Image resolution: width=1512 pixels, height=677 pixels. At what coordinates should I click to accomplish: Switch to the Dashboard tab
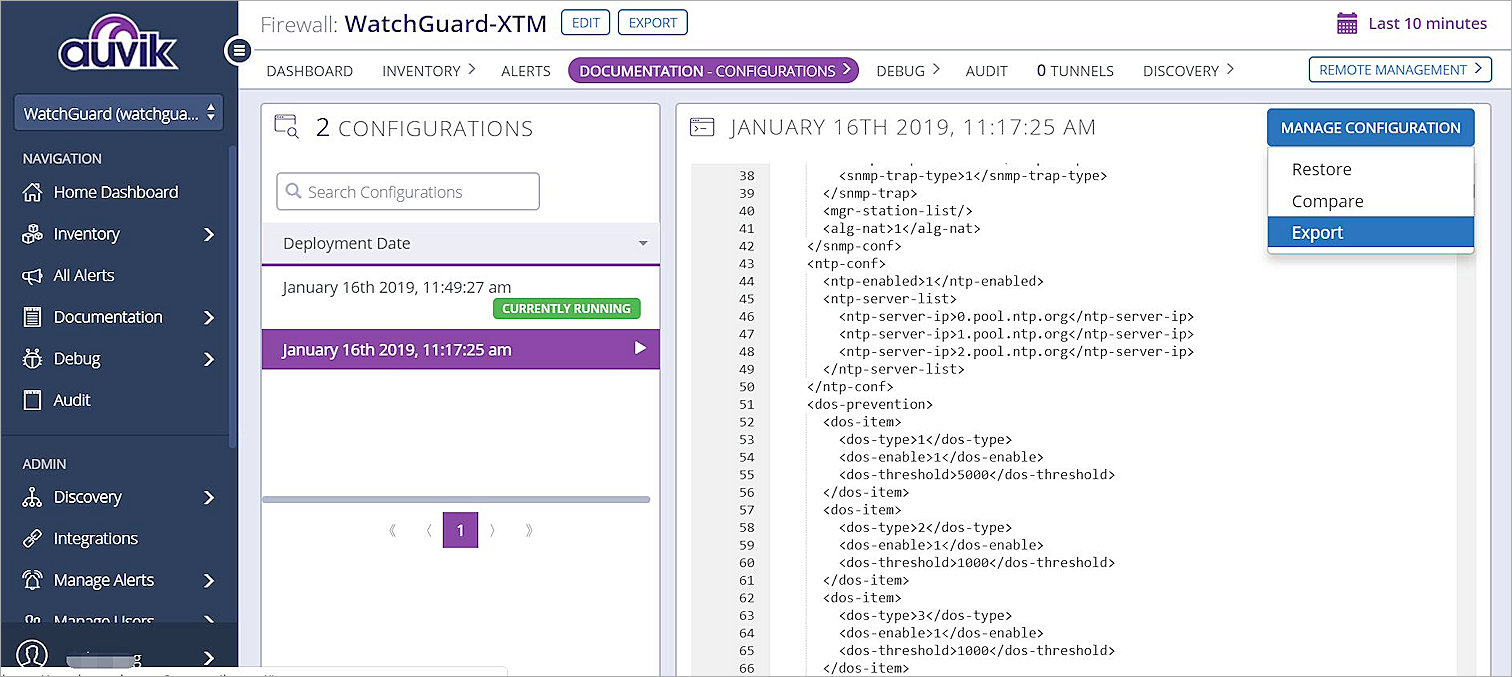click(x=310, y=70)
